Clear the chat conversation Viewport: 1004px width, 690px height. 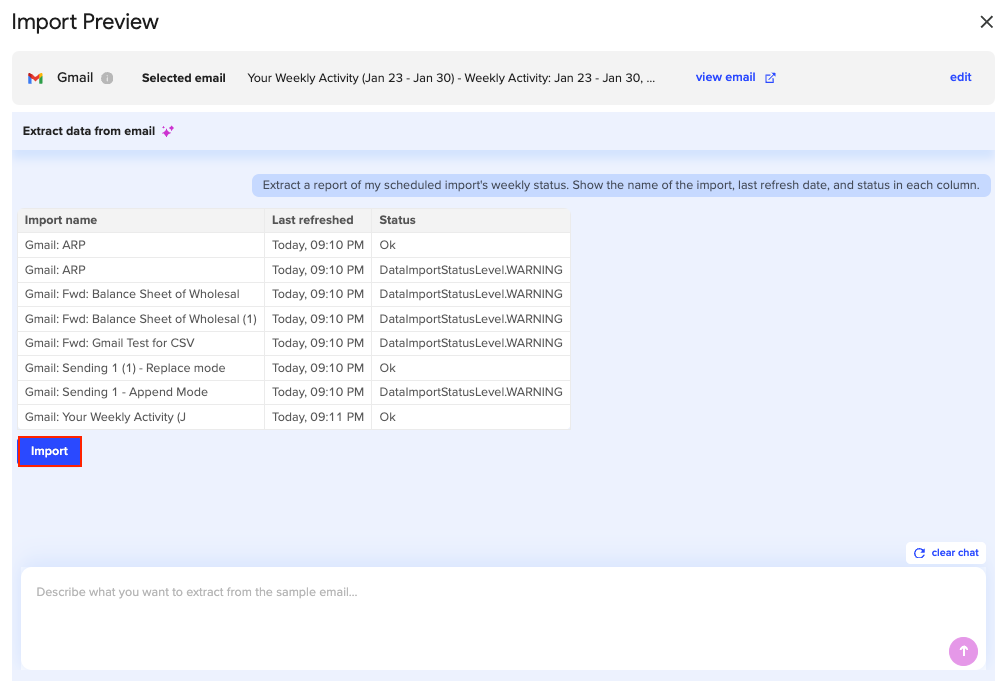pos(945,552)
